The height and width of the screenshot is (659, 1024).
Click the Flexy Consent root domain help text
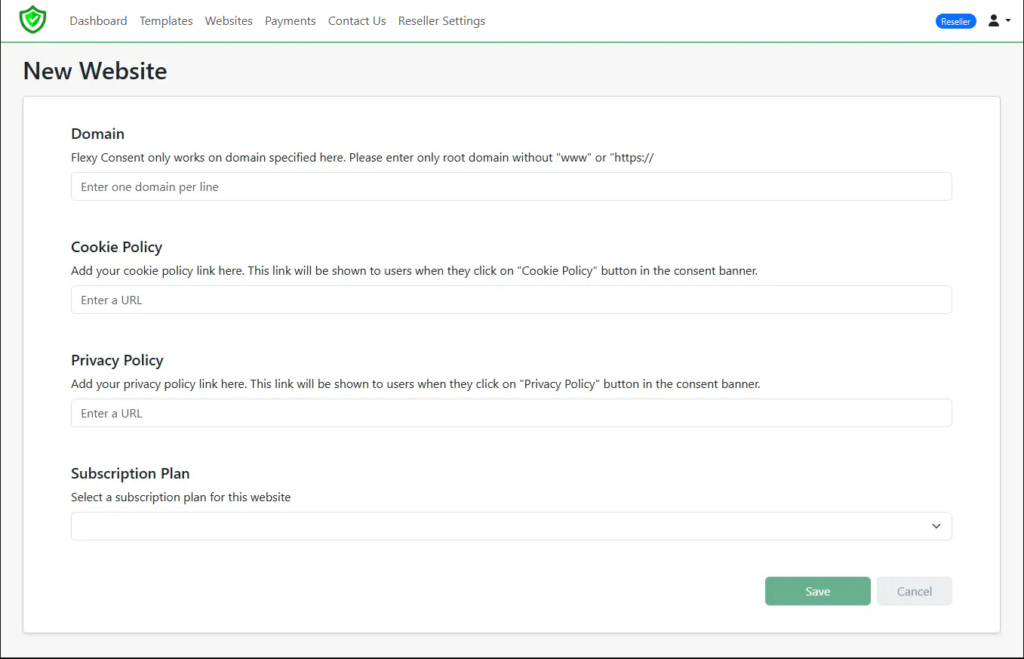362,157
